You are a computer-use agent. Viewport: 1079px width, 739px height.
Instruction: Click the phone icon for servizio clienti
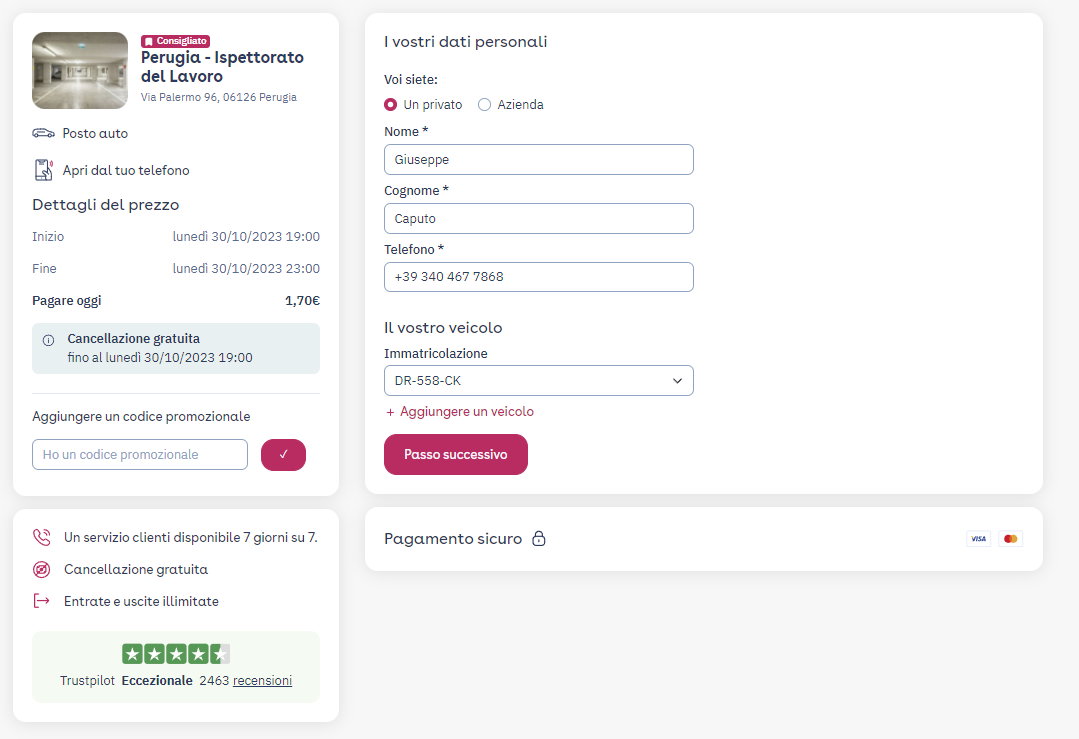click(x=42, y=537)
